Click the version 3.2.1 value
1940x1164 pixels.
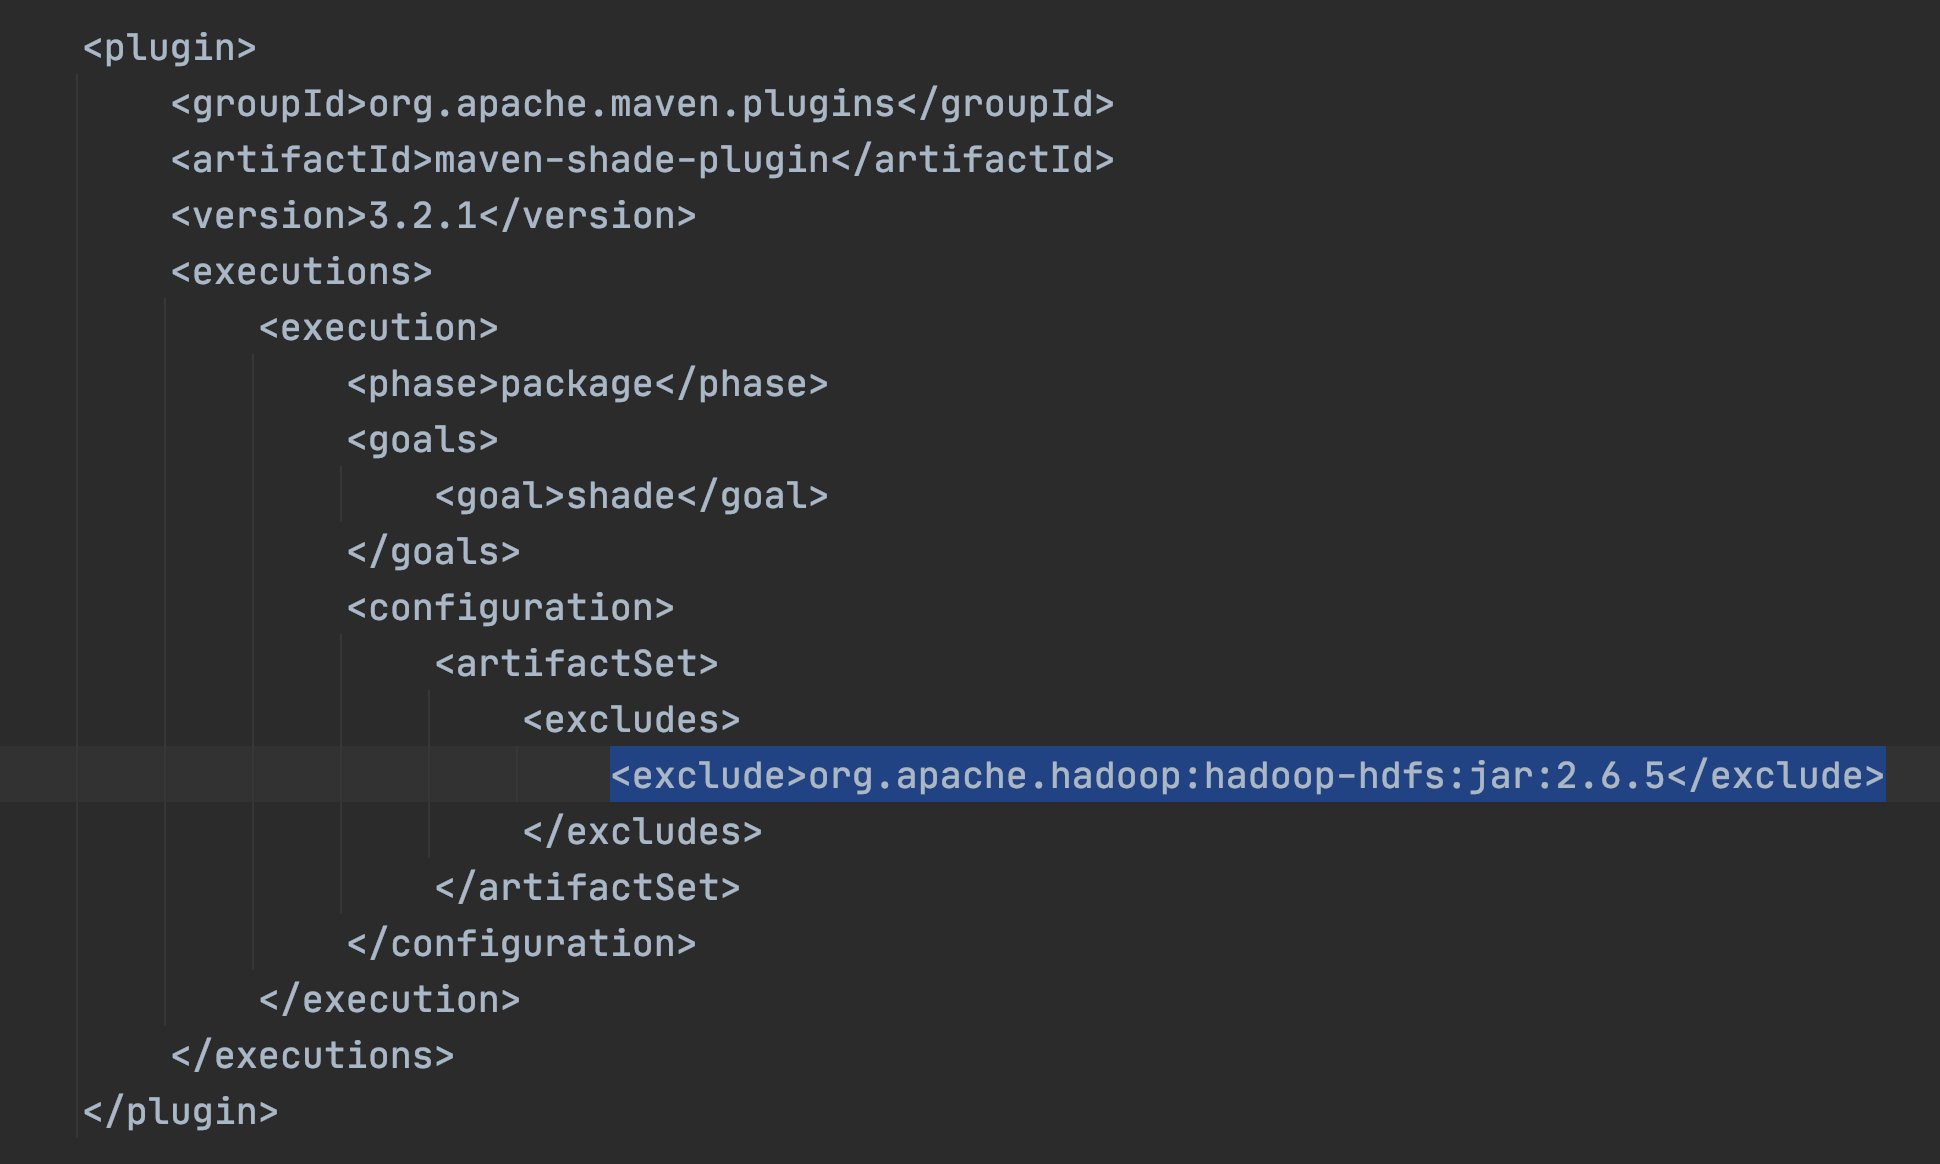point(422,216)
